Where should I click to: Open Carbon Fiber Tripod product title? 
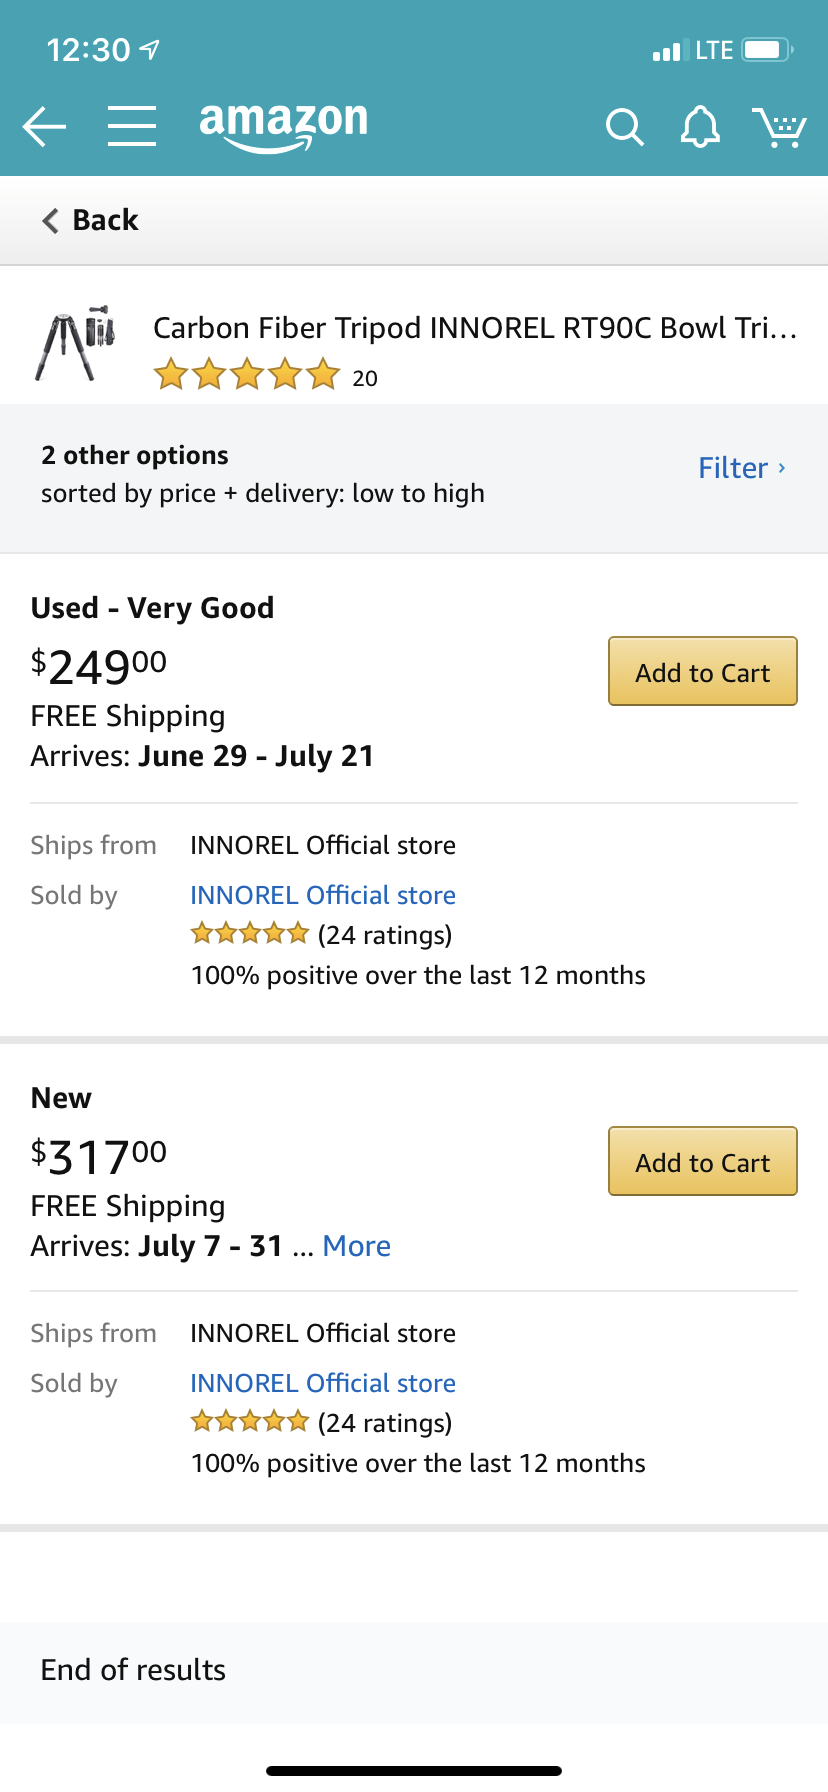click(x=474, y=328)
